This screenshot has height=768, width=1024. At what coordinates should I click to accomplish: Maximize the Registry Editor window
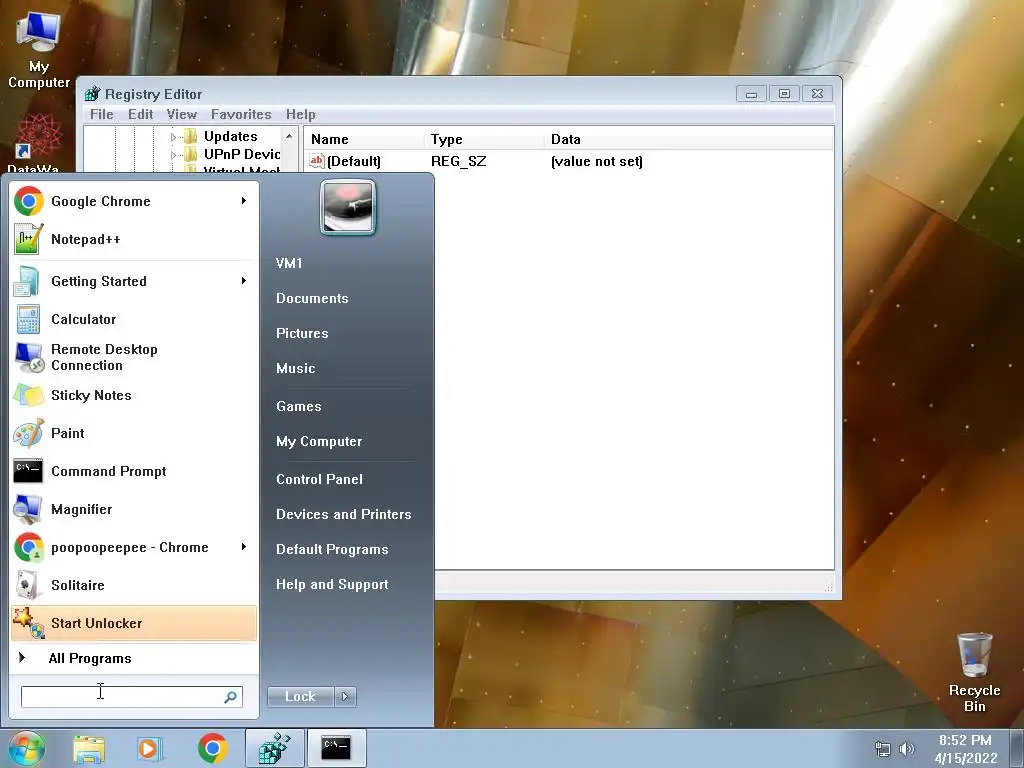point(784,93)
